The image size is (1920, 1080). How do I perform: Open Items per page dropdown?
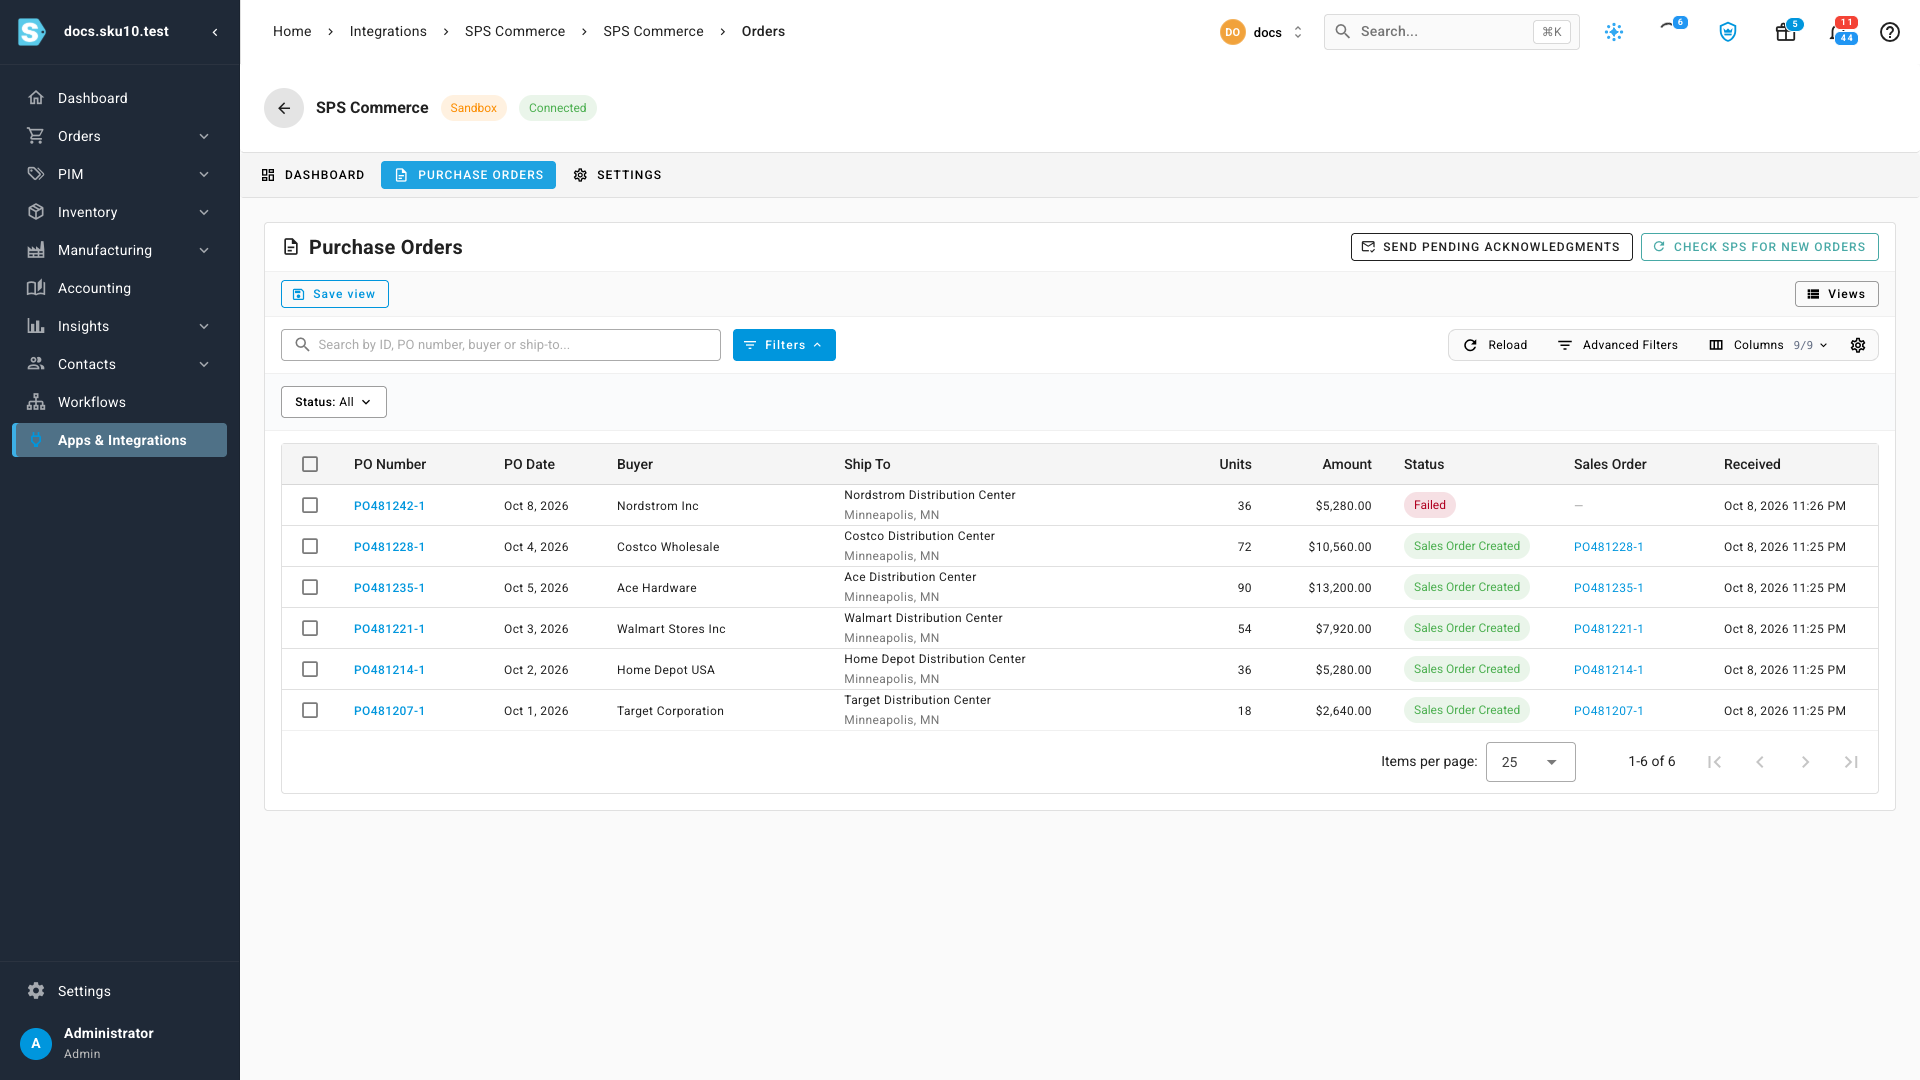tap(1530, 762)
